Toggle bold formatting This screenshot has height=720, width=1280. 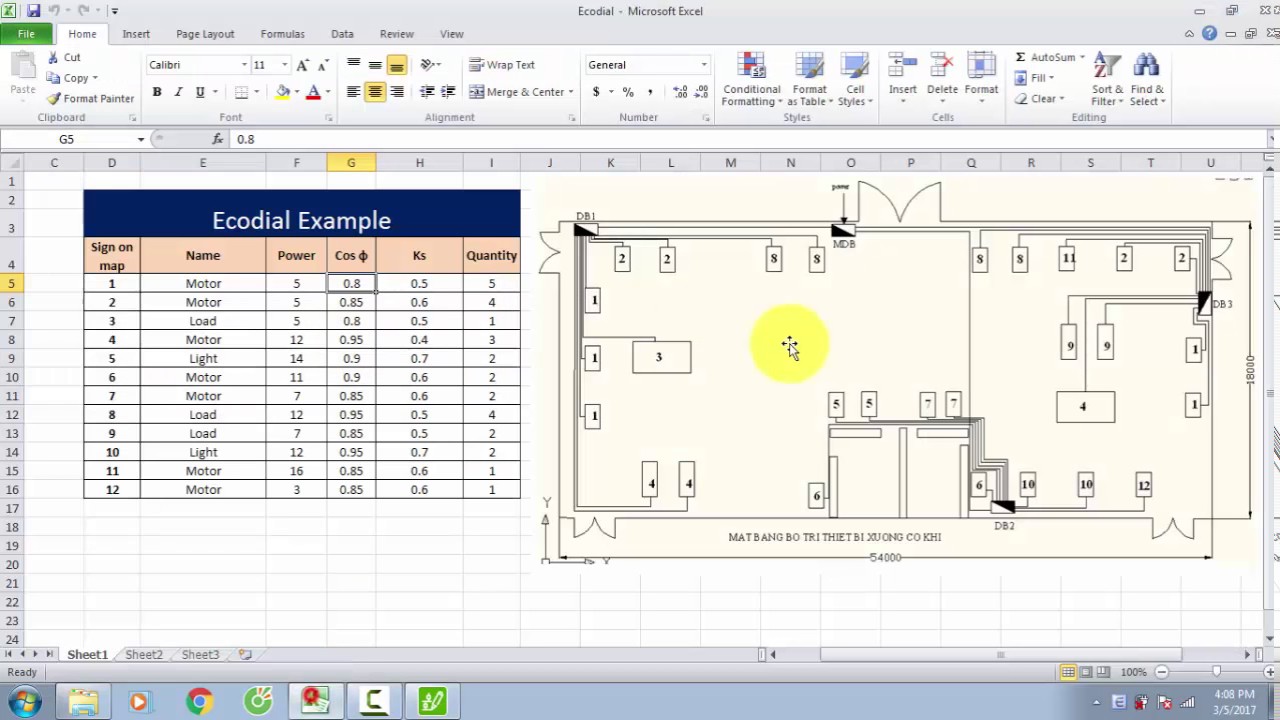157,91
